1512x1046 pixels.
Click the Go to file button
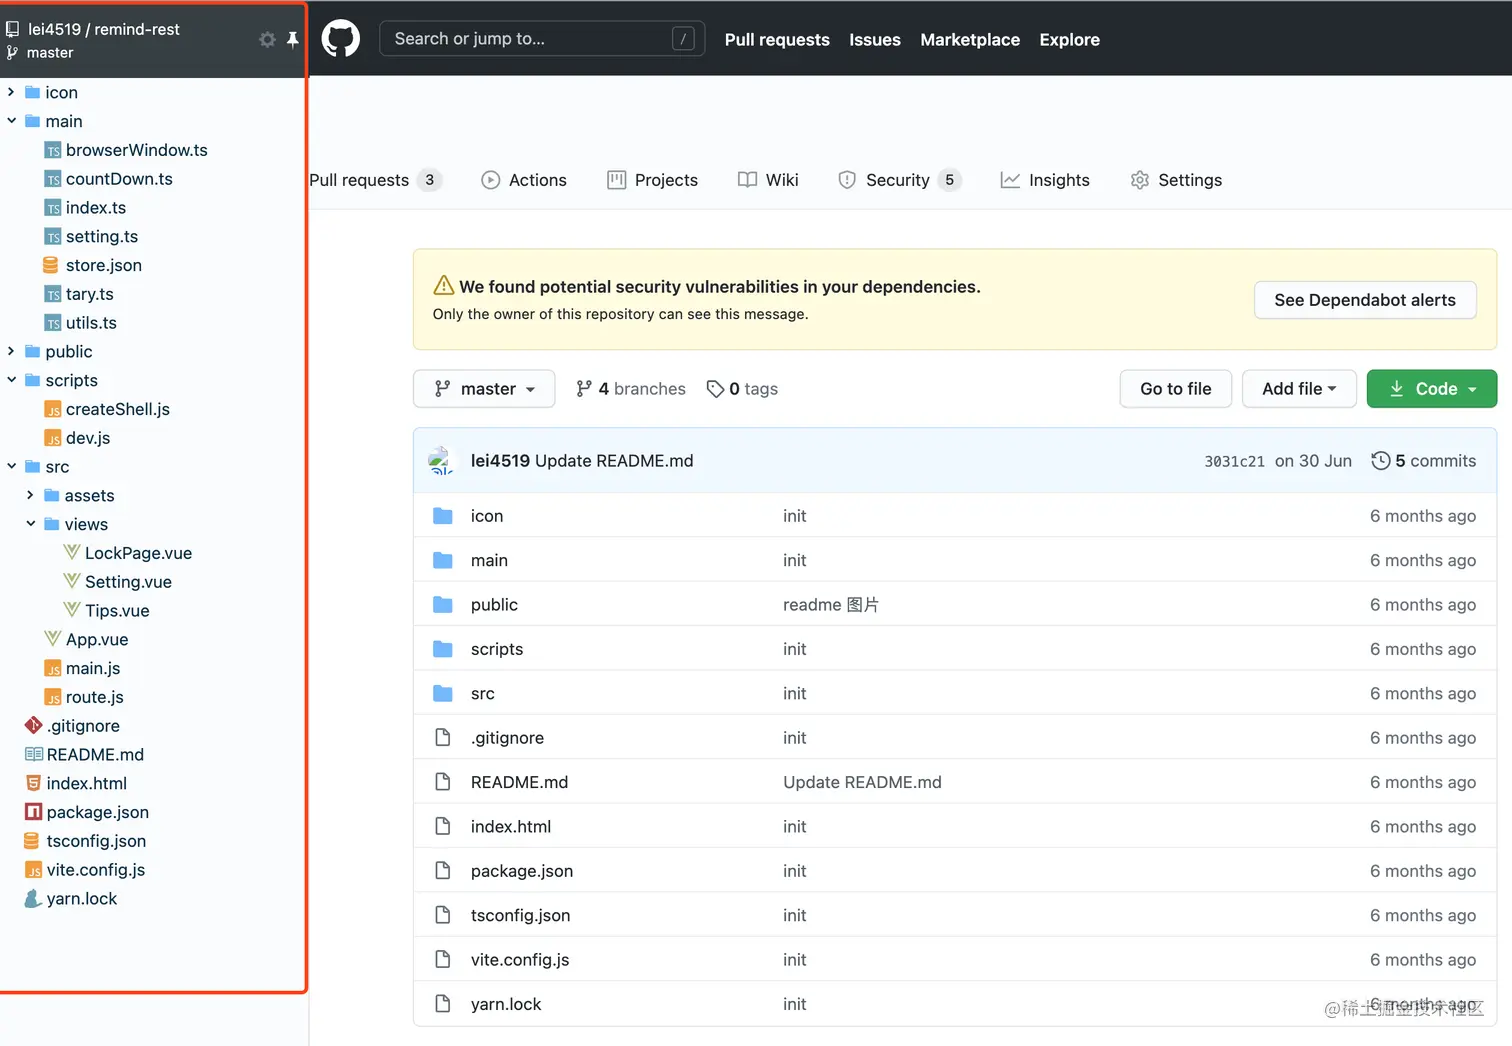coord(1175,389)
